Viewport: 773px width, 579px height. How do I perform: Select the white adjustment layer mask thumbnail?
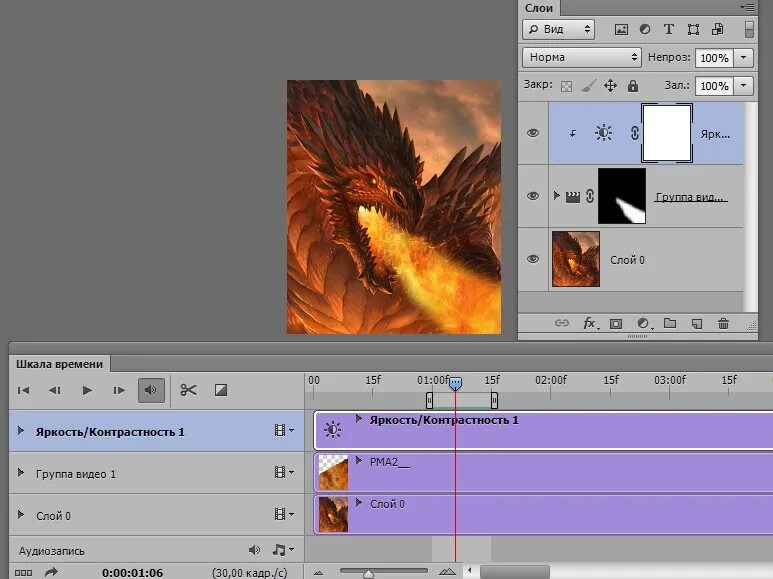coord(667,133)
